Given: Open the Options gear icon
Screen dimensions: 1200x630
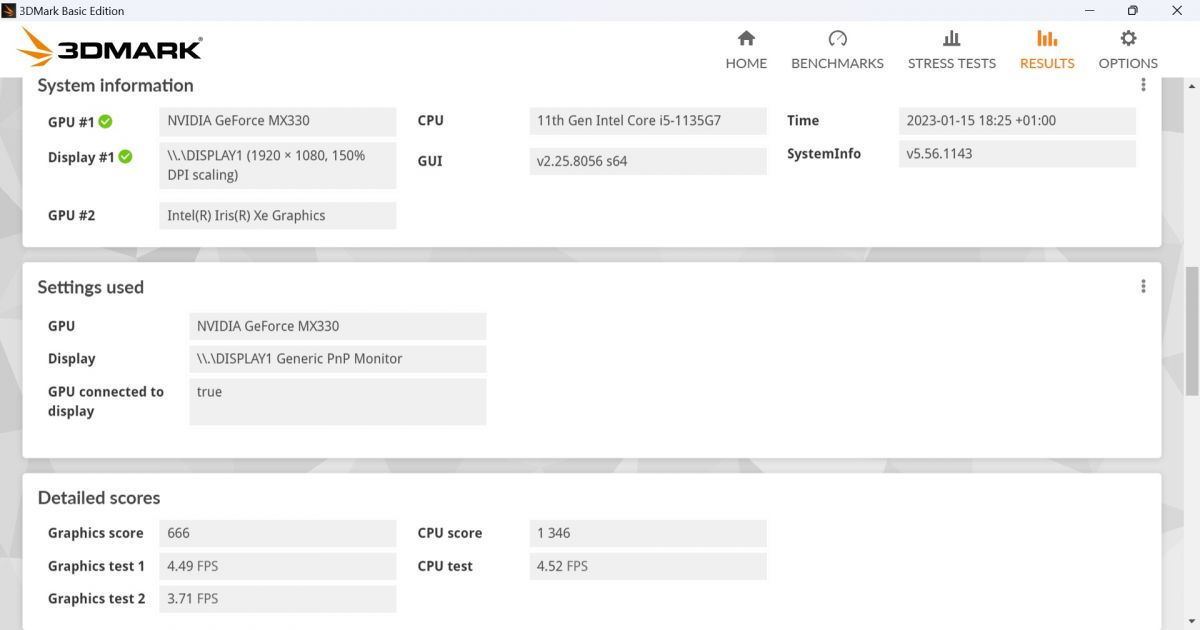Looking at the screenshot, I should tap(1128, 39).
